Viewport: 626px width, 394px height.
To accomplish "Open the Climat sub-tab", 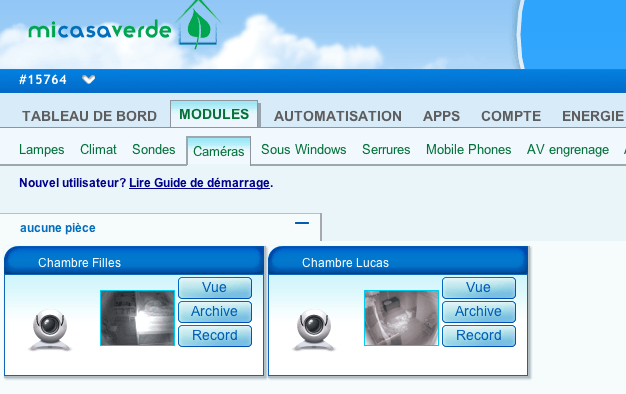I will click(98, 150).
